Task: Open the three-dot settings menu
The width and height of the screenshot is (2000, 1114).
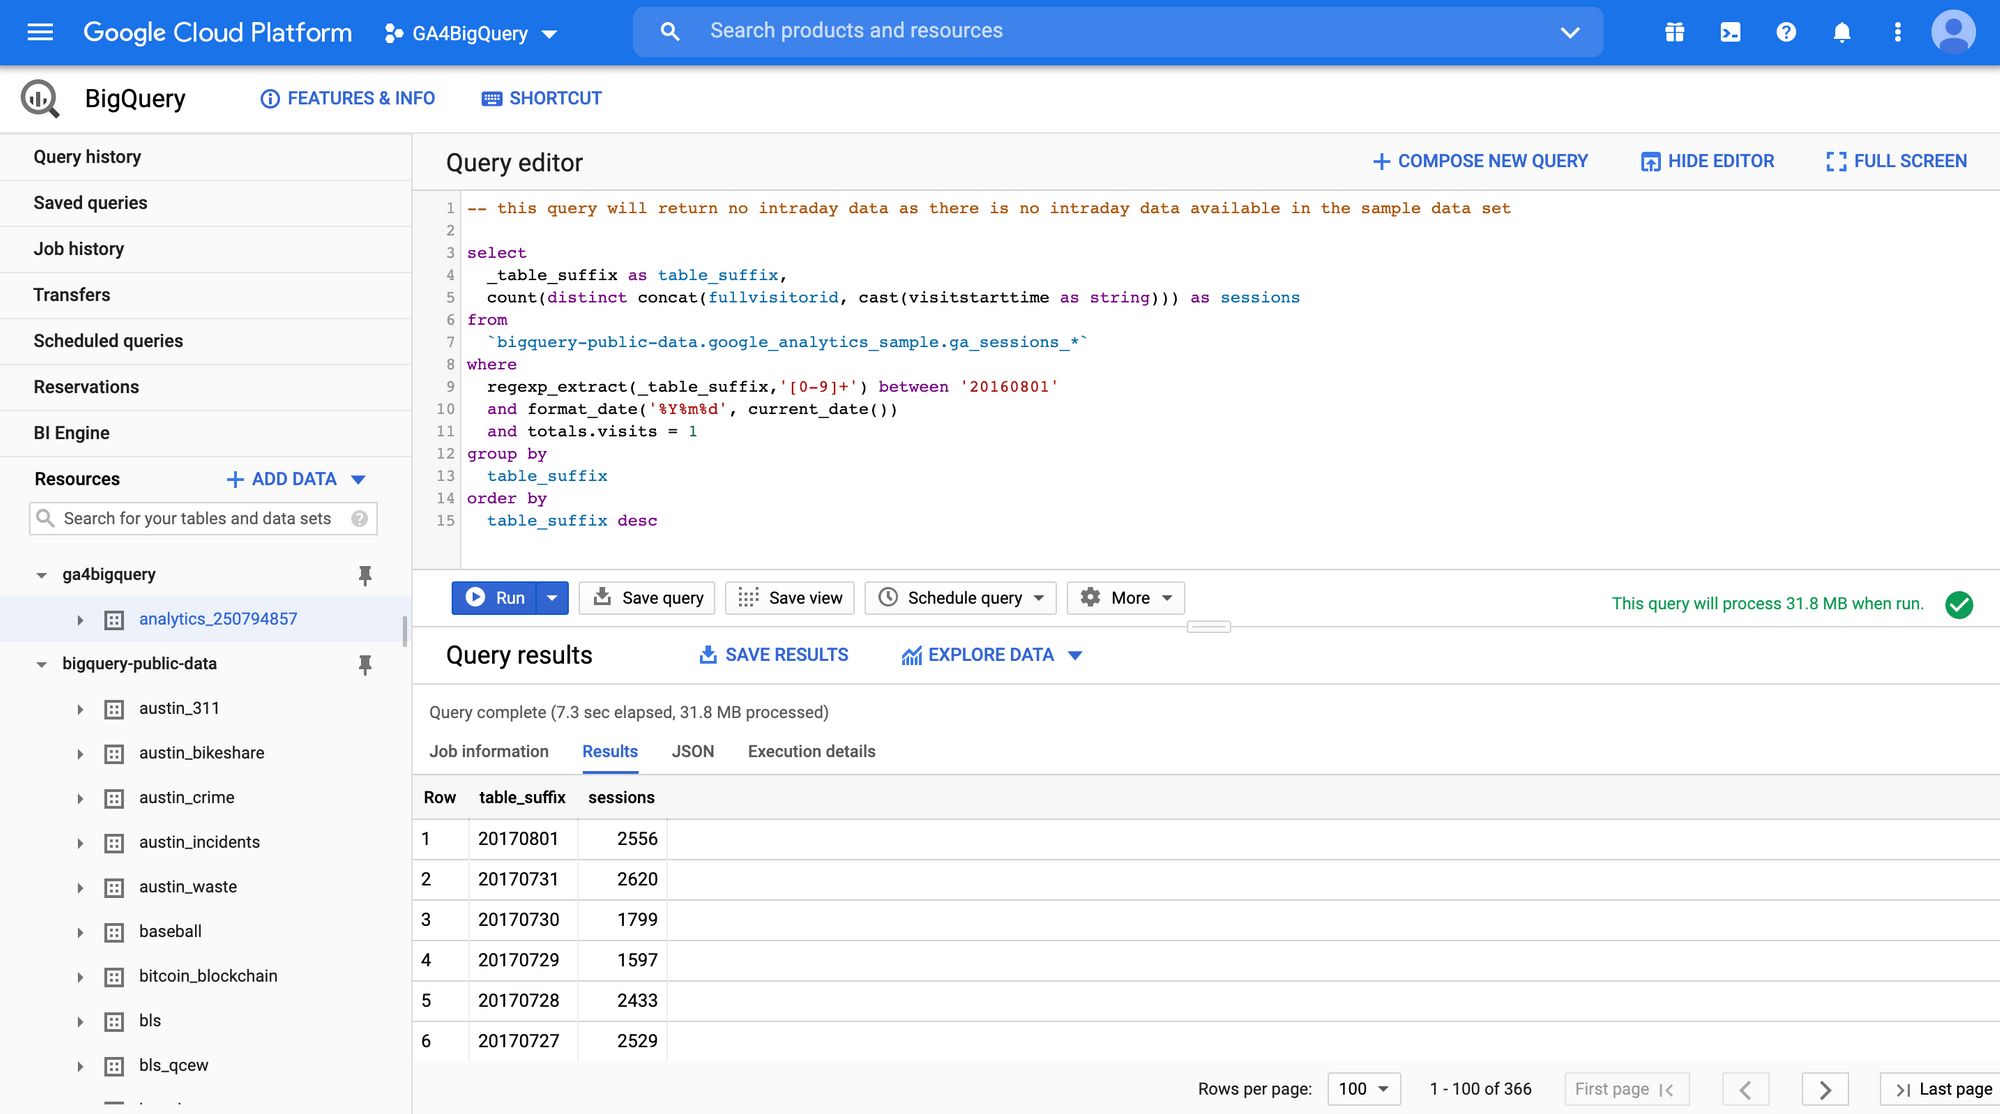Action: coord(1897,32)
